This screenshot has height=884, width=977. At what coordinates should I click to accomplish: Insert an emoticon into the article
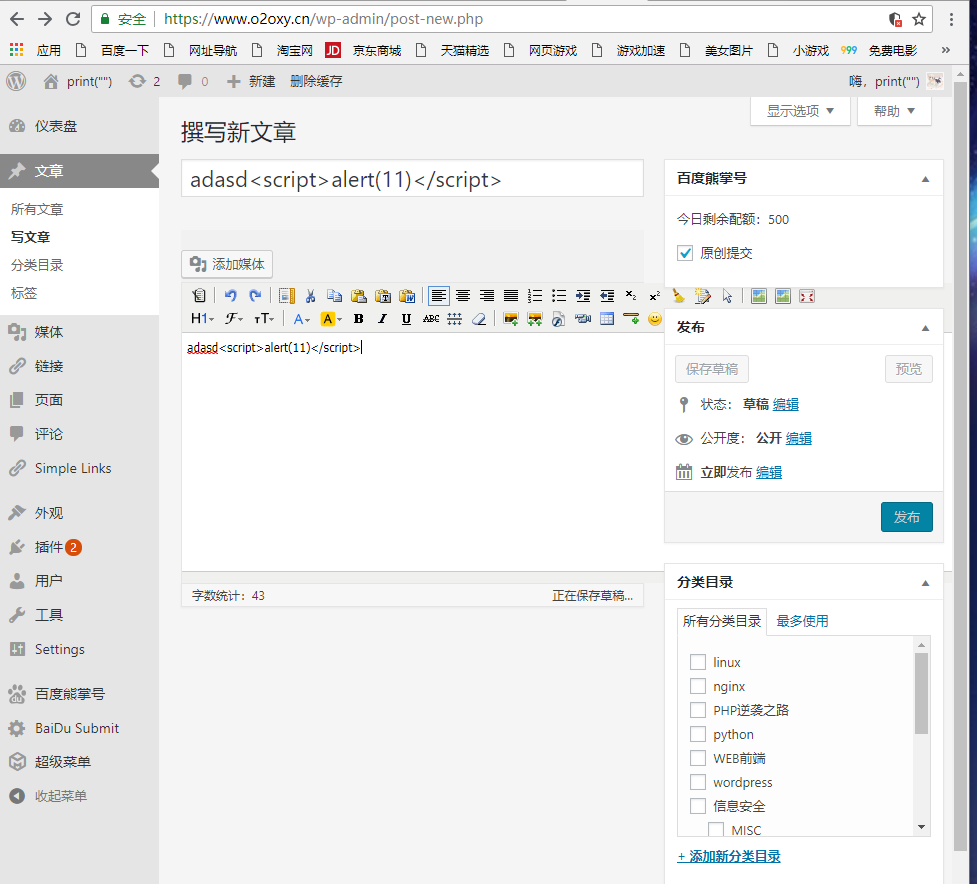[654, 318]
